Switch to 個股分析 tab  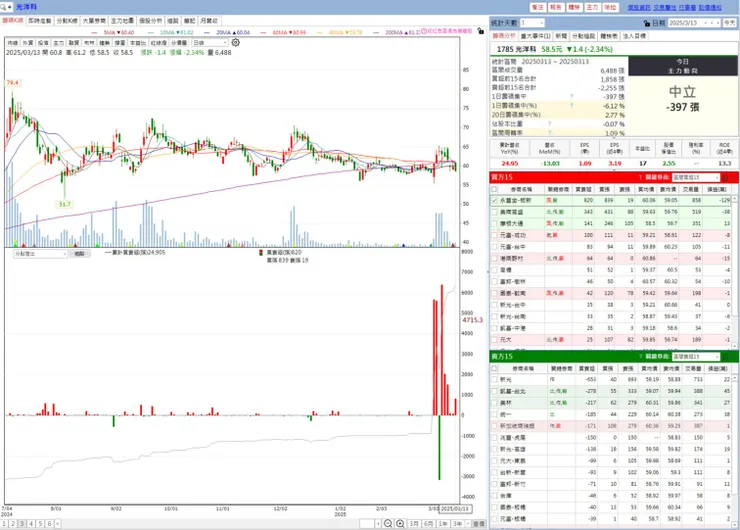click(150, 21)
